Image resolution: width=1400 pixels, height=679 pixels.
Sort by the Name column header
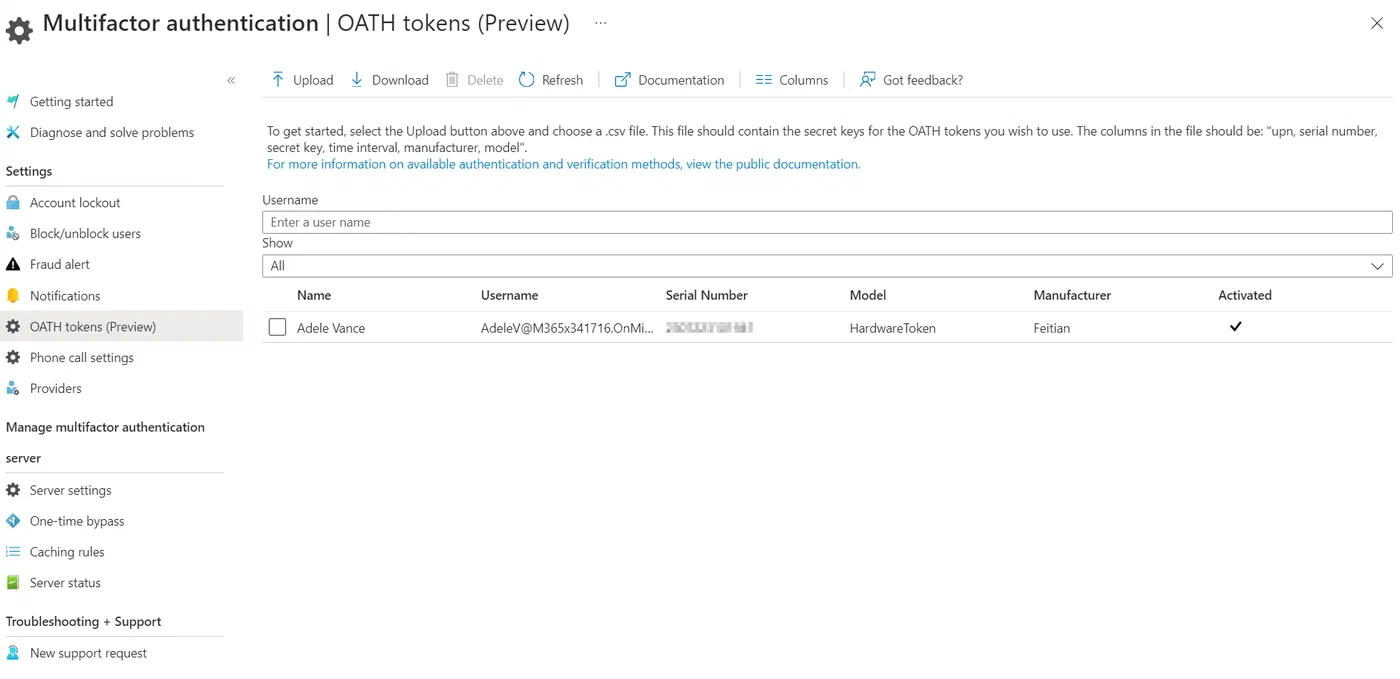pos(314,295)
